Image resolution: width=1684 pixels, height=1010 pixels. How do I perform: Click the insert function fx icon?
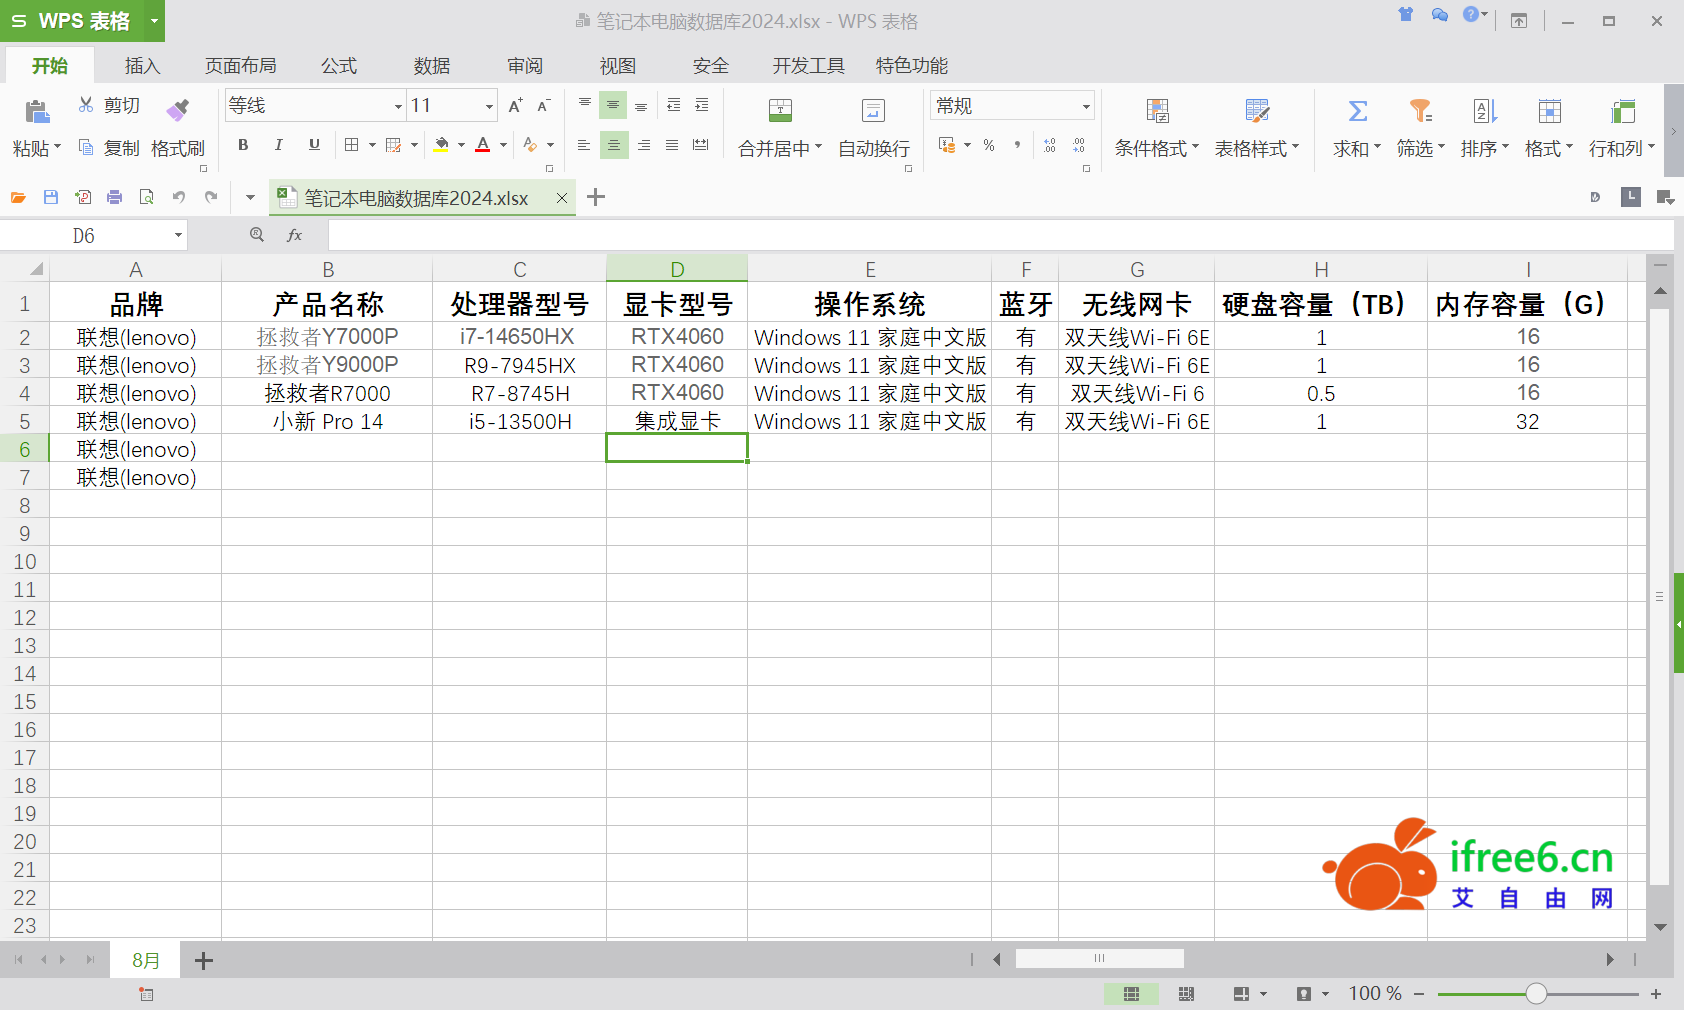pyautogui.click(x=294, y=235)
